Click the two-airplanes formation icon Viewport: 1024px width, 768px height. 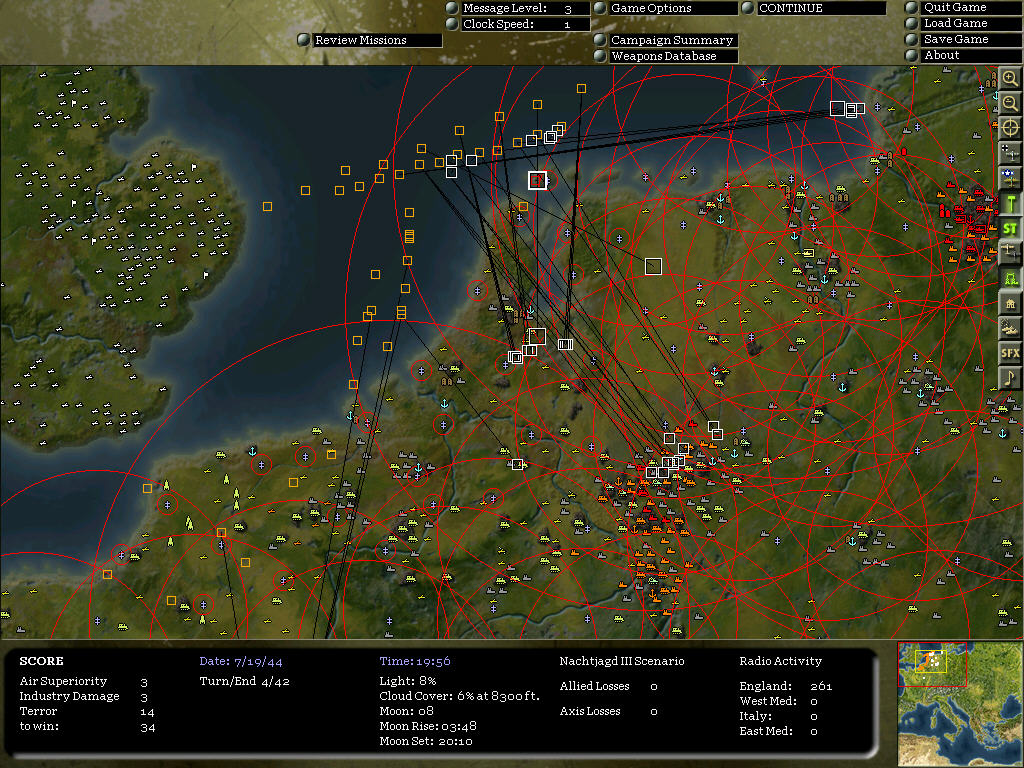[x=1010, y=253]
